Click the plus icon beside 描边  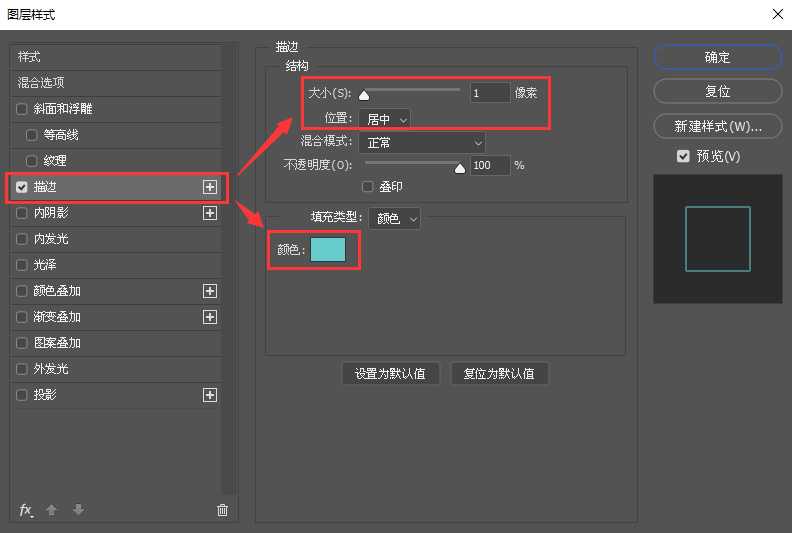210,187
